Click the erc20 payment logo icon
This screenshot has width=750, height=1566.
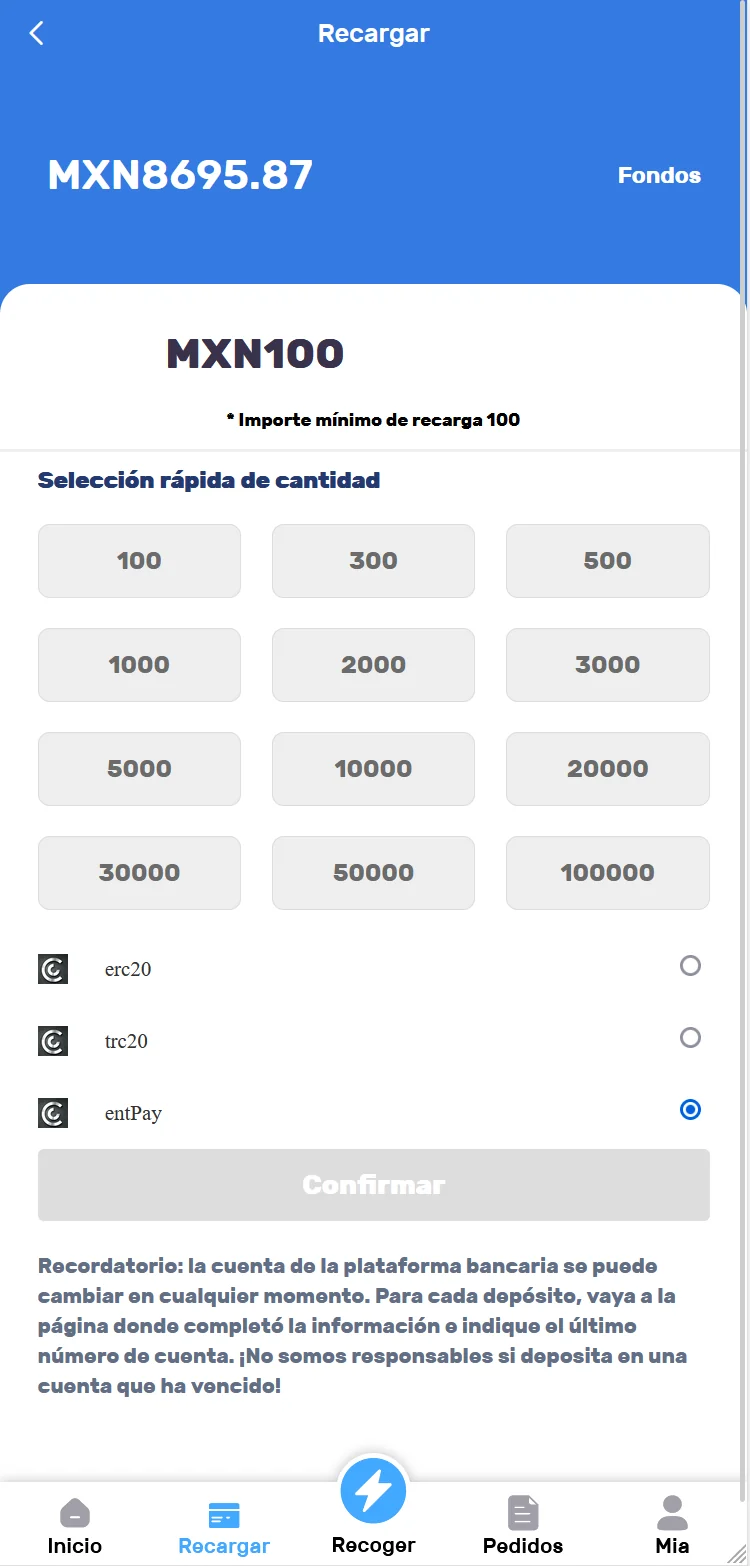(x=53, y=969)
